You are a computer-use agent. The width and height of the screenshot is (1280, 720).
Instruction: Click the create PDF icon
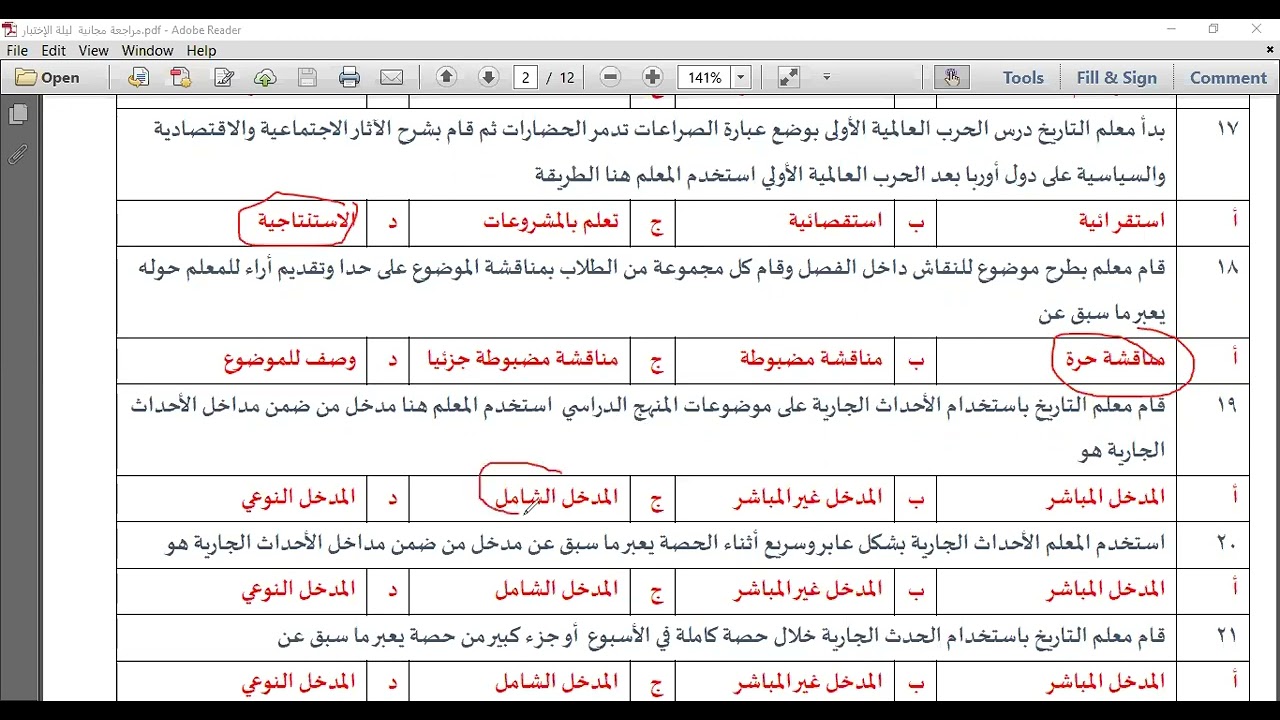click(180, 77)
